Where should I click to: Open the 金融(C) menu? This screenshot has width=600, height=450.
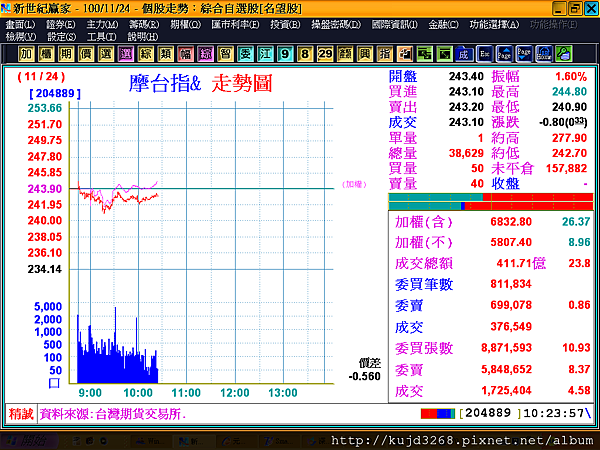(443, 25)
